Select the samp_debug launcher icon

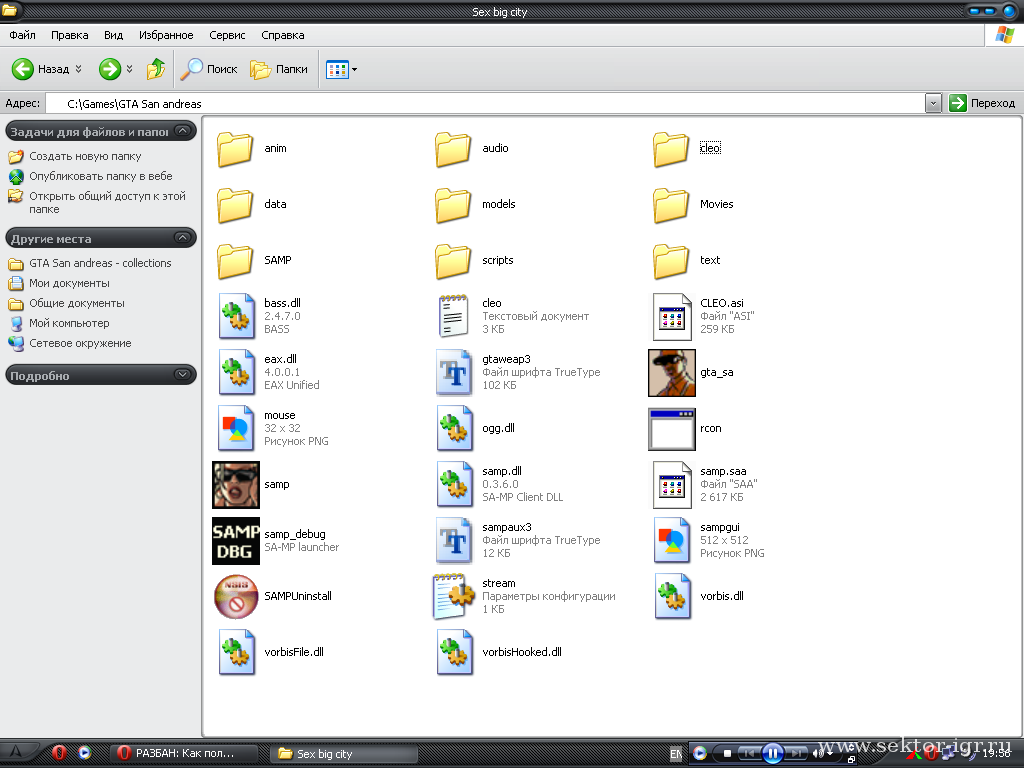coord(236,541)
